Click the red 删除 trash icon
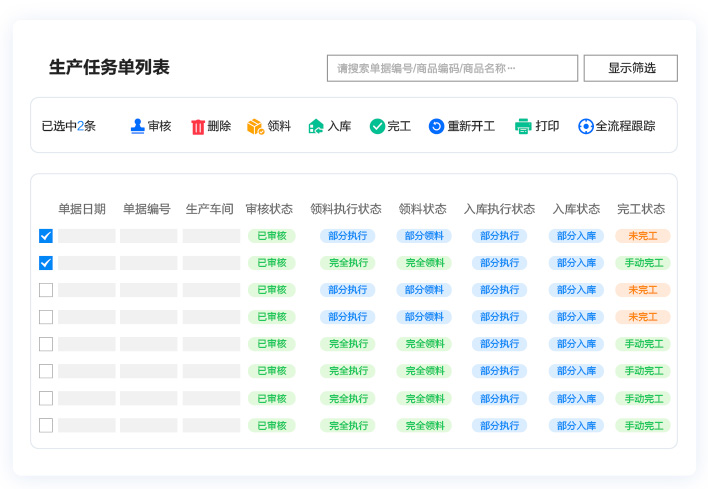 [x=198, y=127]
